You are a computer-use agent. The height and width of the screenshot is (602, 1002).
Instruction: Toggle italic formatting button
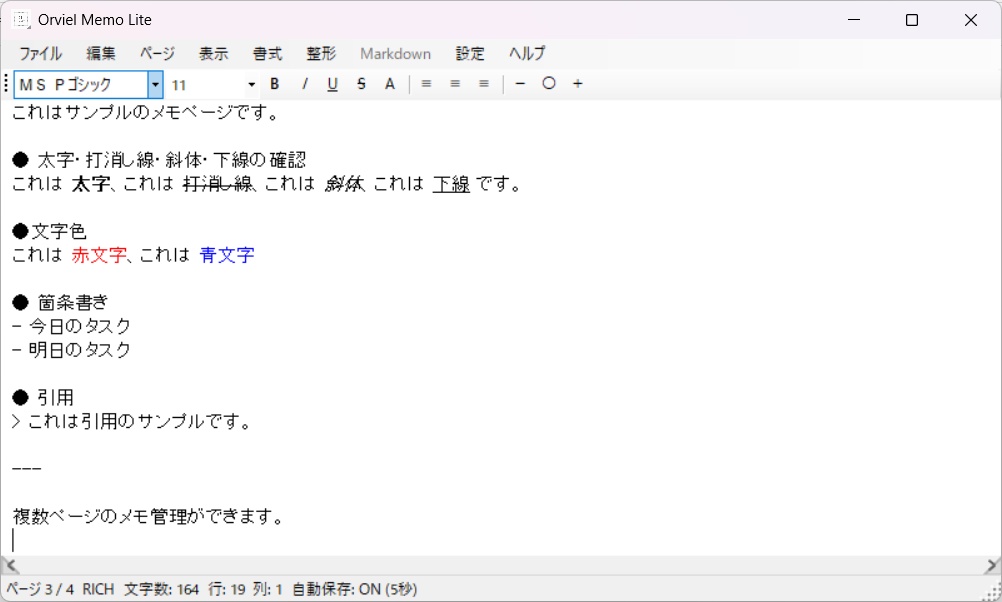click(305, 84)
